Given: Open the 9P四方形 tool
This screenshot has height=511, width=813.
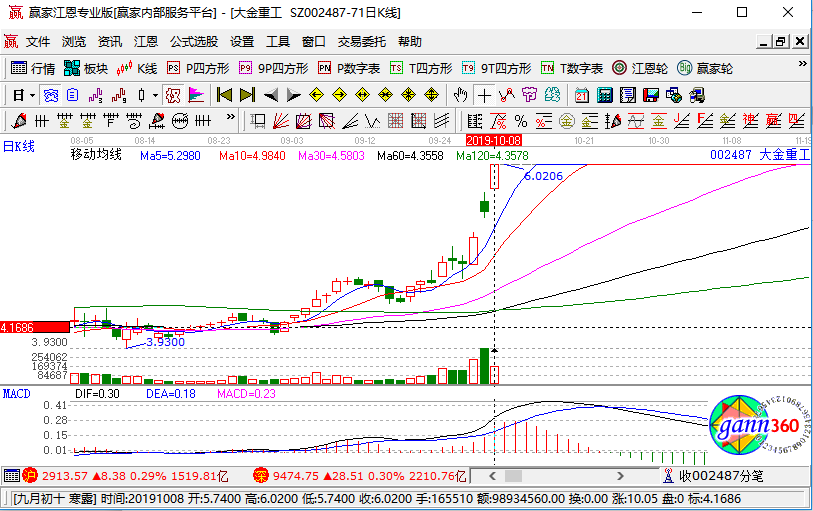Looking at the screenshot, I should coord(274,68).
